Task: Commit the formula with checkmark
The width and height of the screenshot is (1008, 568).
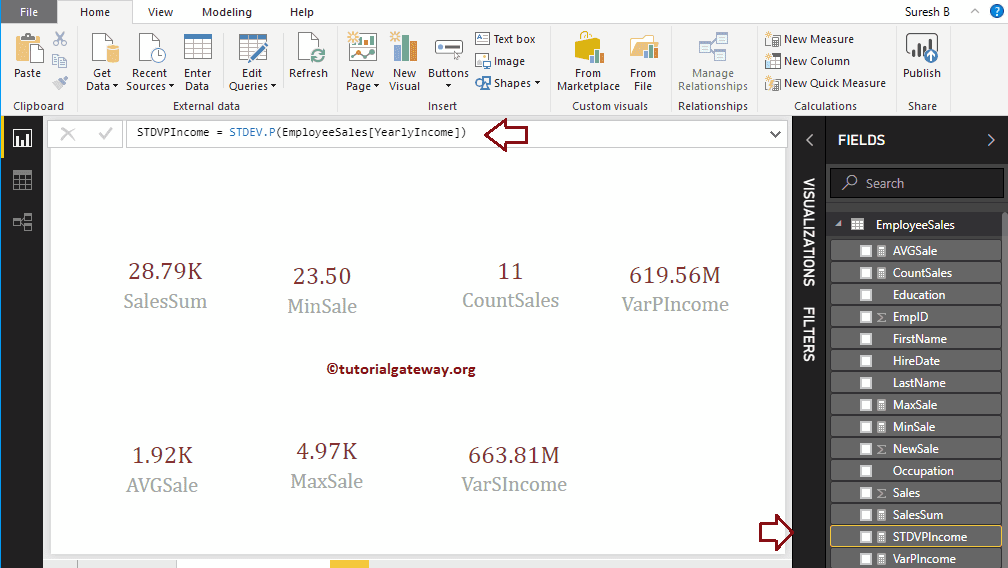Action: (x=105, y=134)
